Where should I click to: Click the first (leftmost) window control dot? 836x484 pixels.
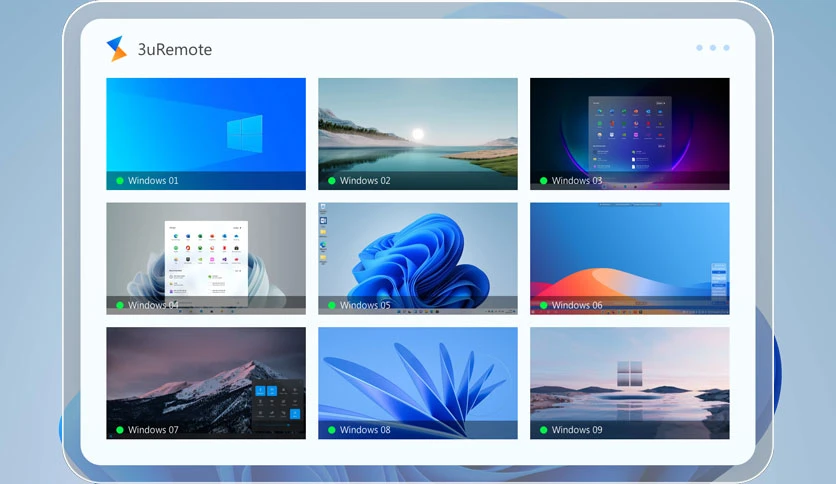coord(700,48)
